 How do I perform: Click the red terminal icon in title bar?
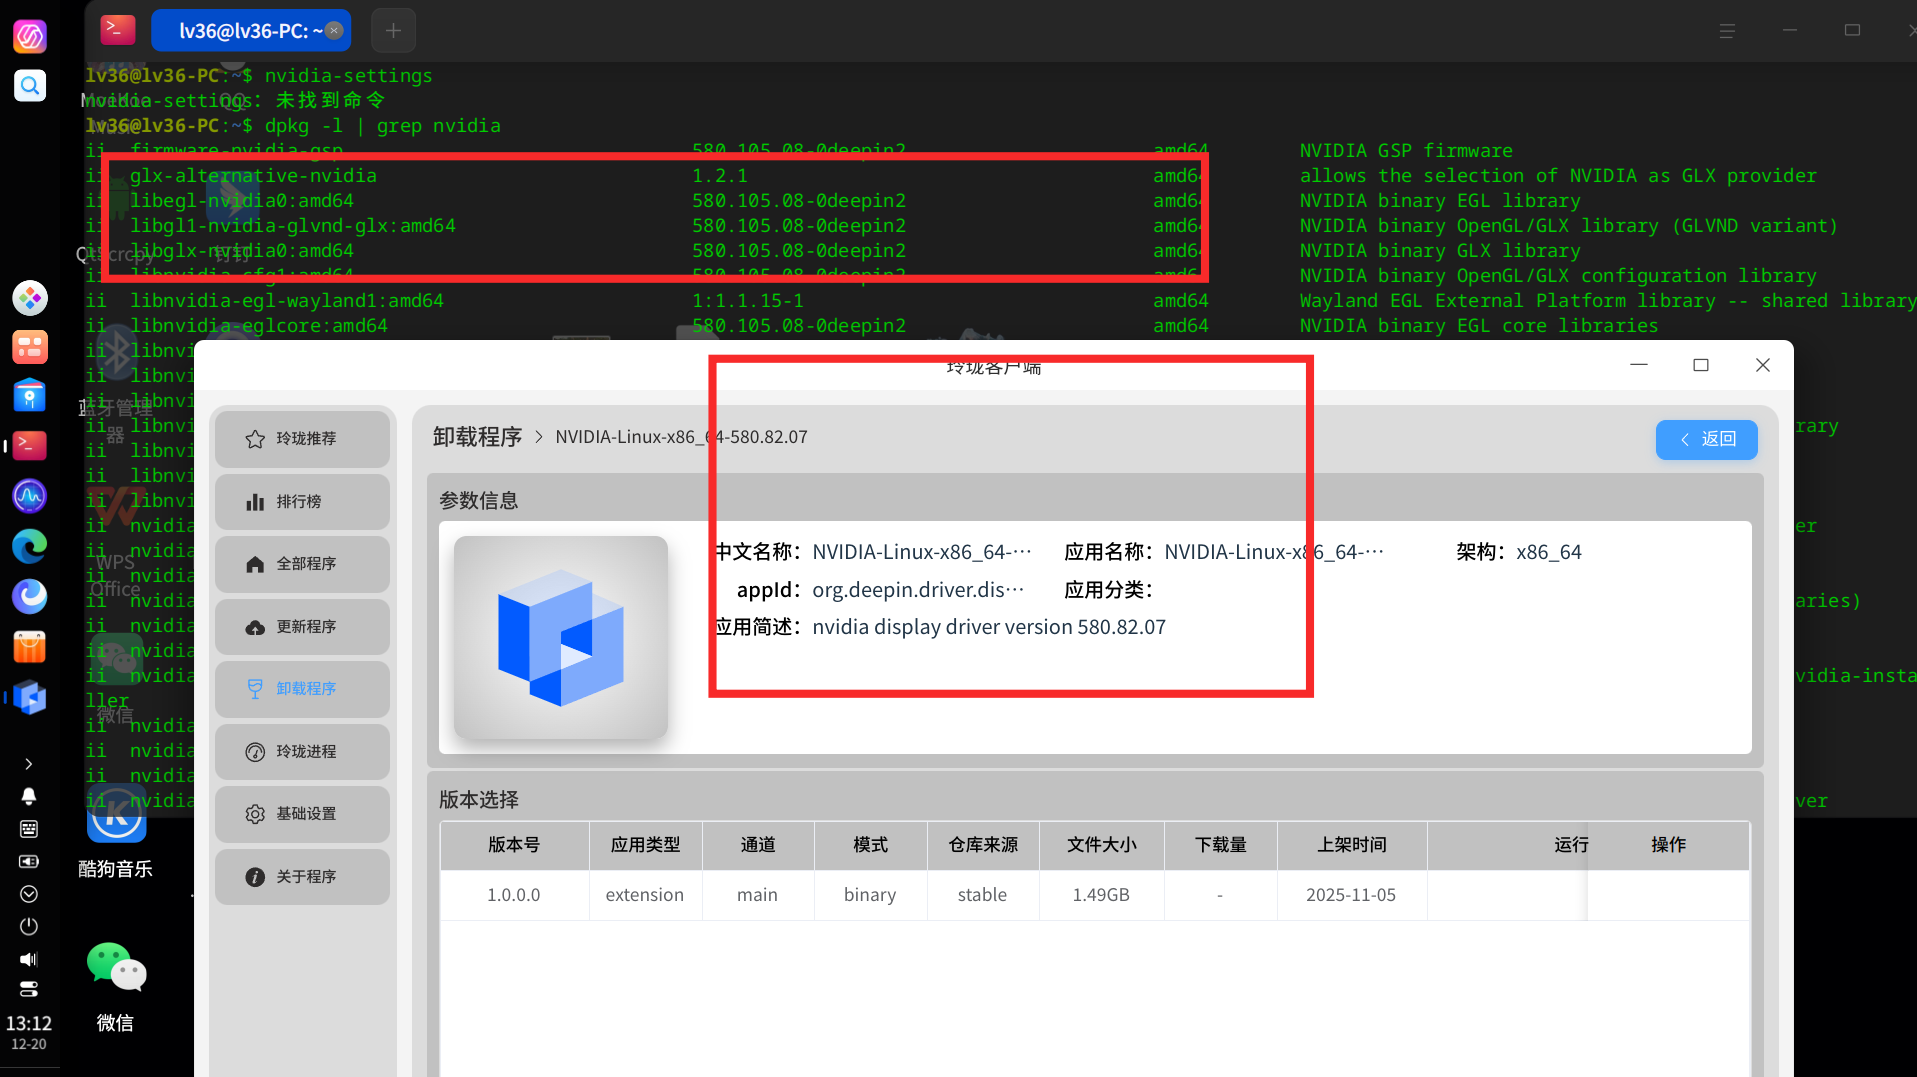[118, 30]
